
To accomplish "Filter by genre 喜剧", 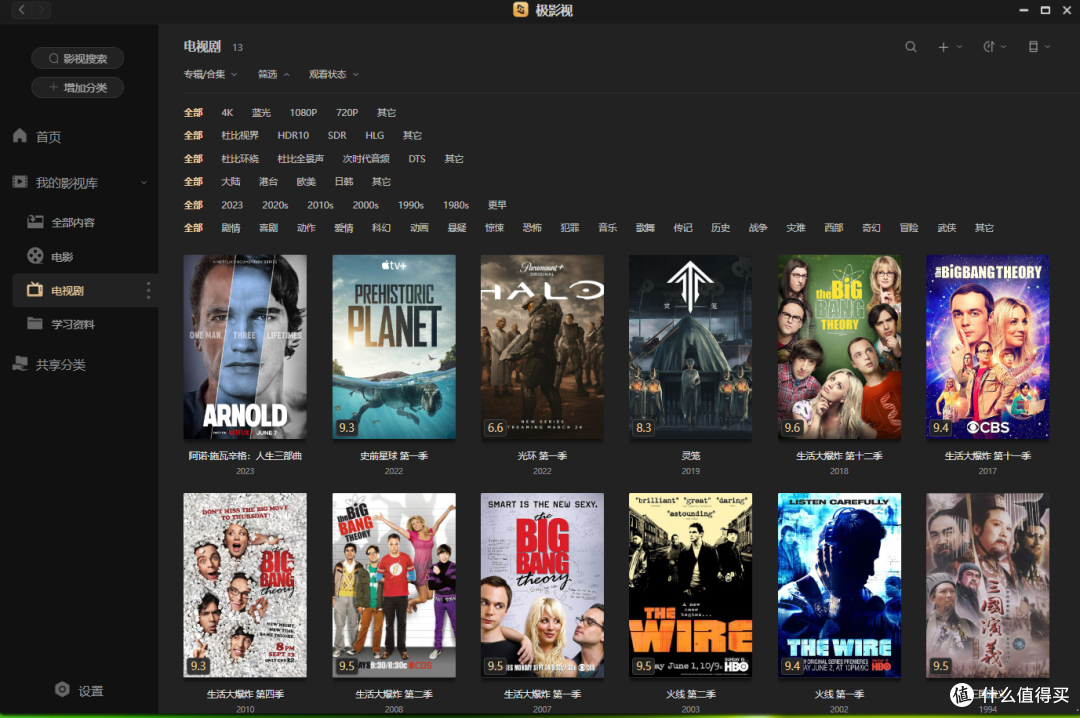I will [268, 227].
